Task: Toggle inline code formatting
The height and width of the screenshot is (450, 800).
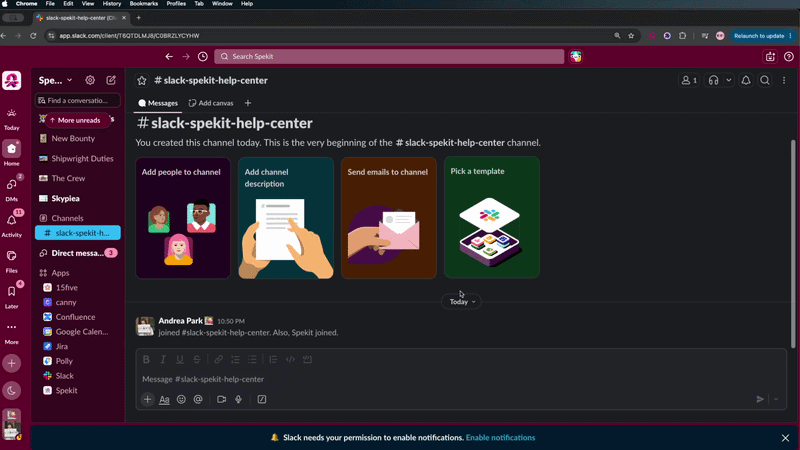Action: pos(290,359)
